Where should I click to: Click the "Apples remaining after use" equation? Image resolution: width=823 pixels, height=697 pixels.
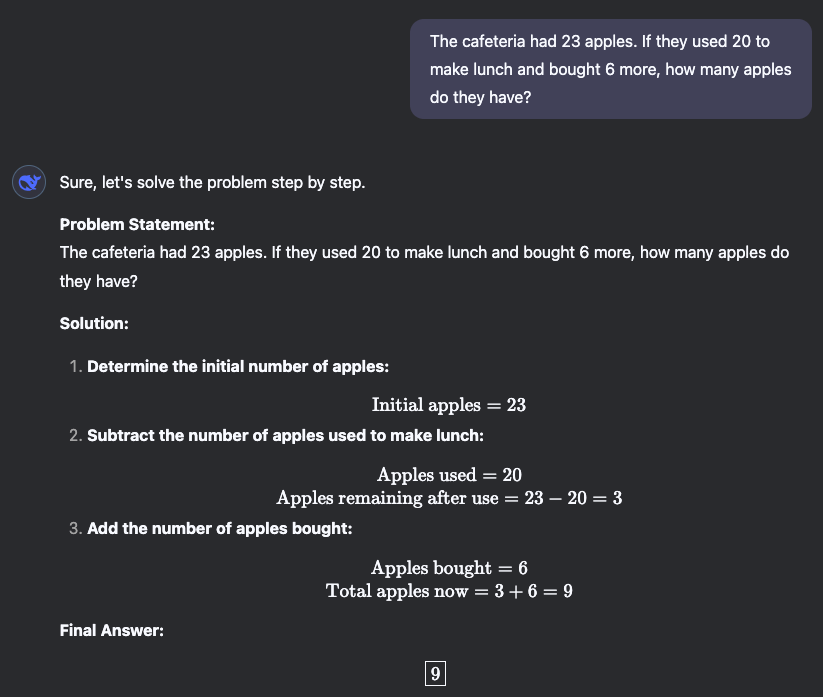click(449, 498)
